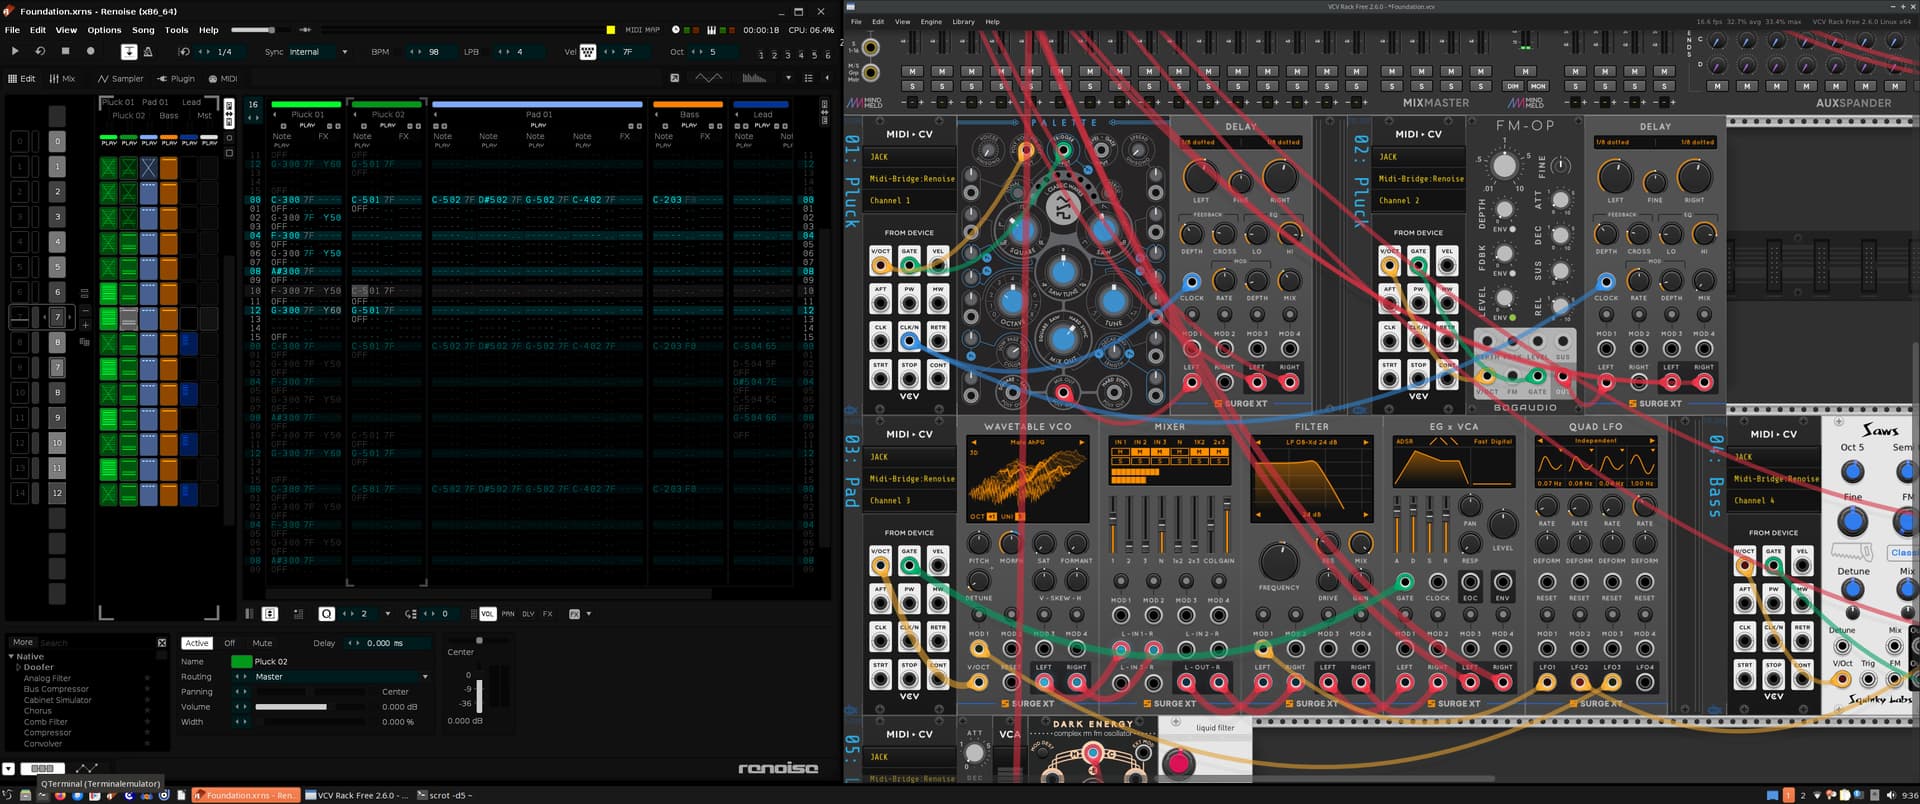Show the scope waveform view icon
1920x804 pixels.
[708, 78]
